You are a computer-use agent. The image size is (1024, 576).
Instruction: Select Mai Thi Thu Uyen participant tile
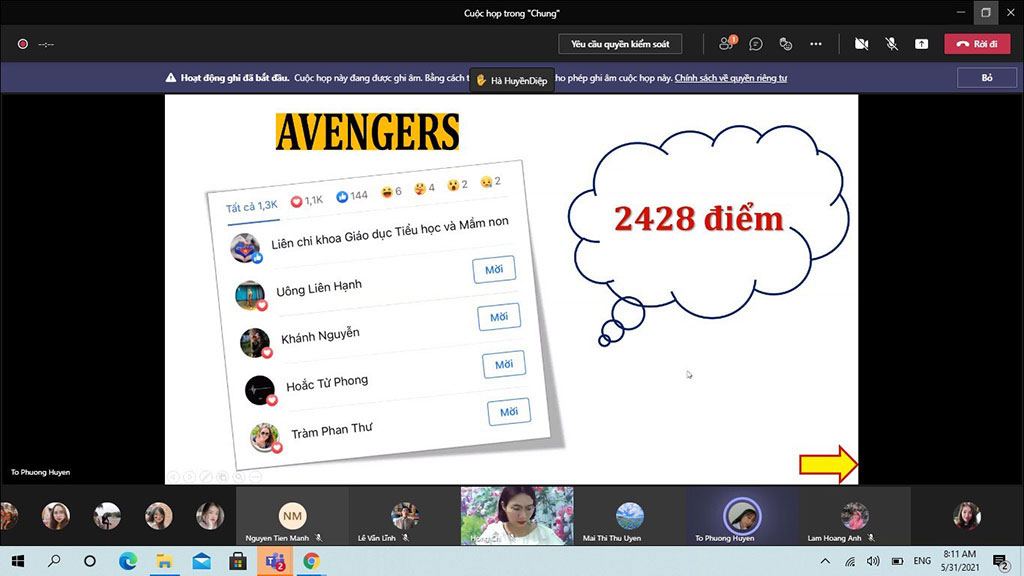coord(630,516)
